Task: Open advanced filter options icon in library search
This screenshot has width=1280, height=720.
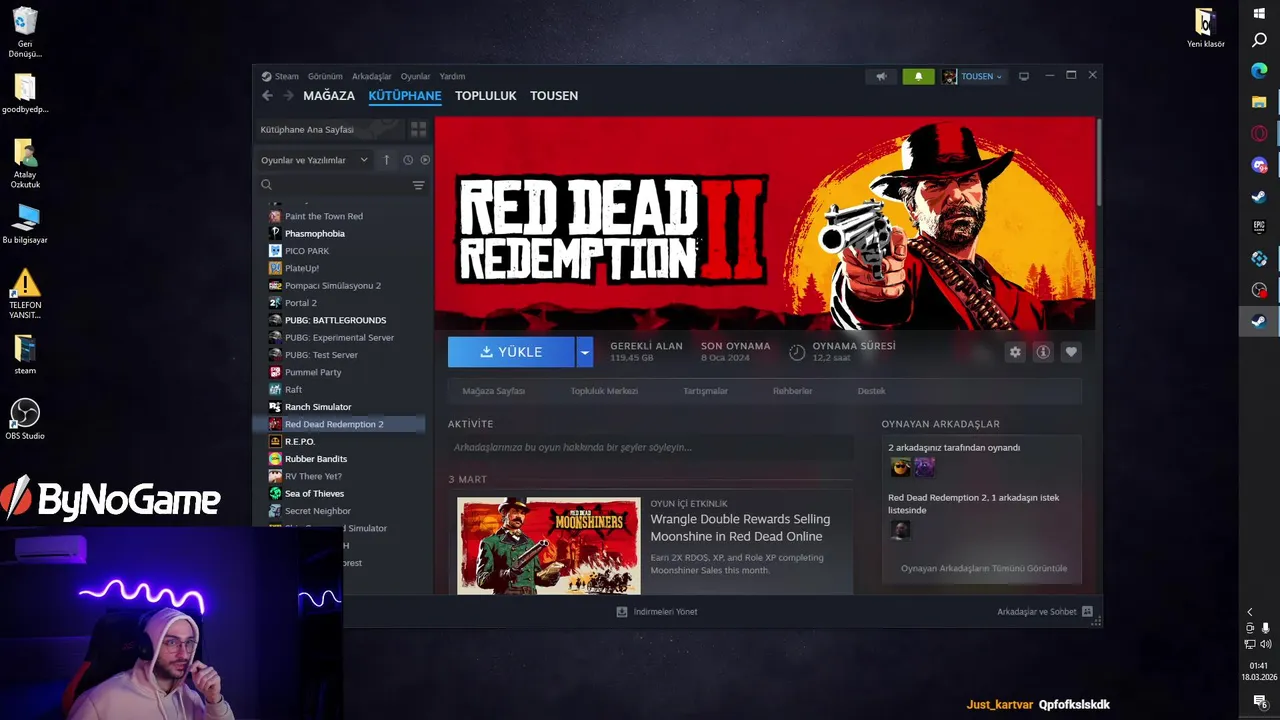Action: pos(418,185)
